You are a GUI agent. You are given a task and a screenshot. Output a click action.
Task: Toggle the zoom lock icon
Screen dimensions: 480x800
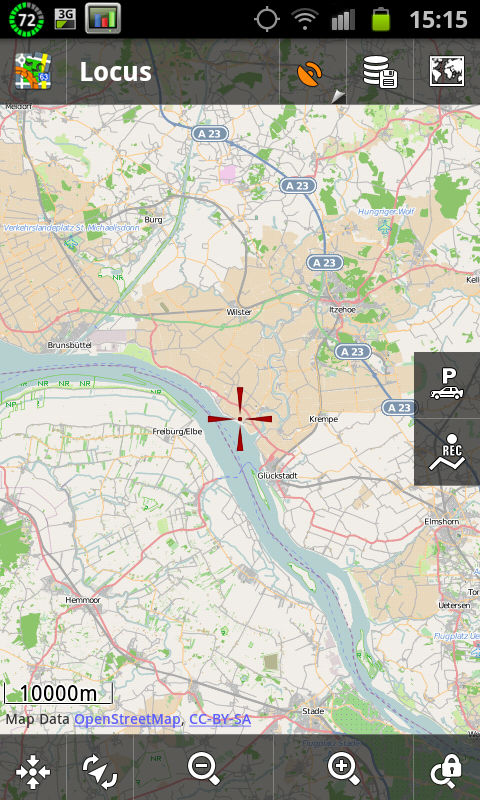446,770
